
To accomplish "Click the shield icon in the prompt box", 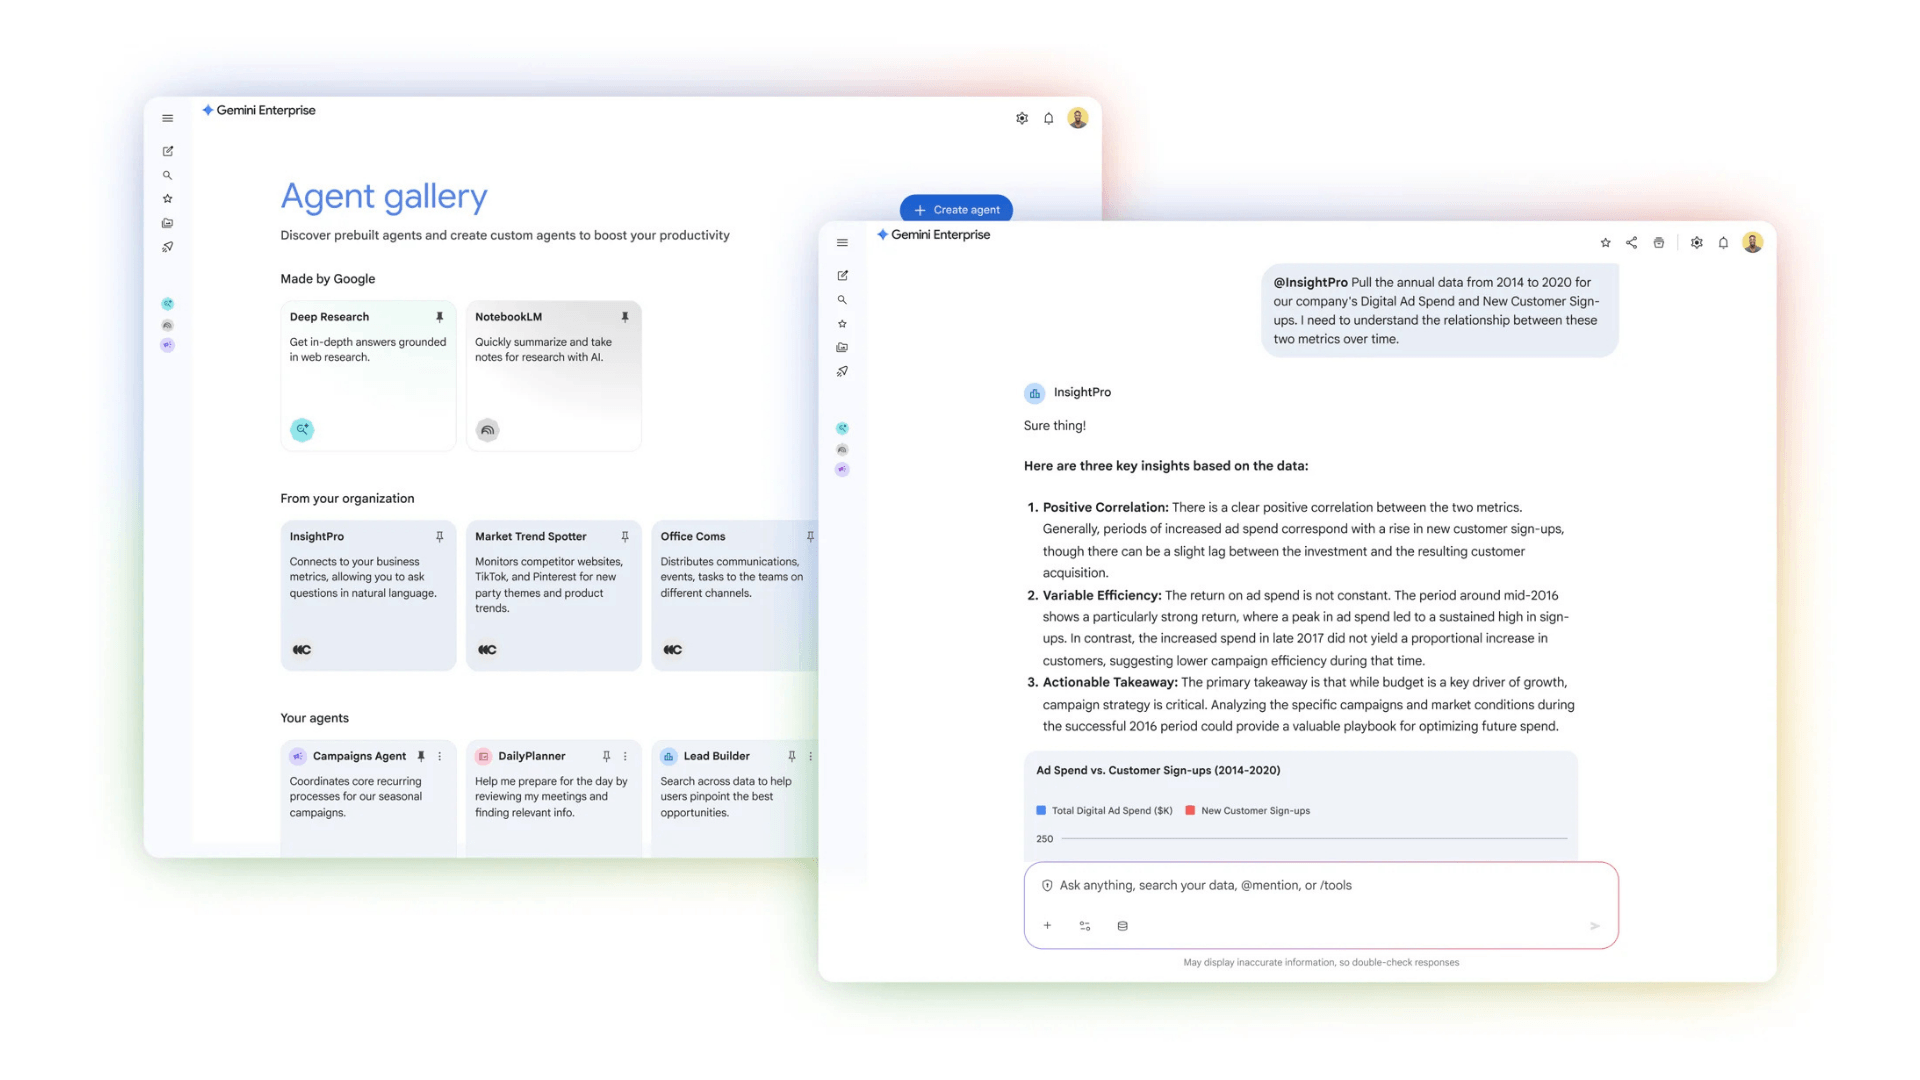I will (1047, 886).
